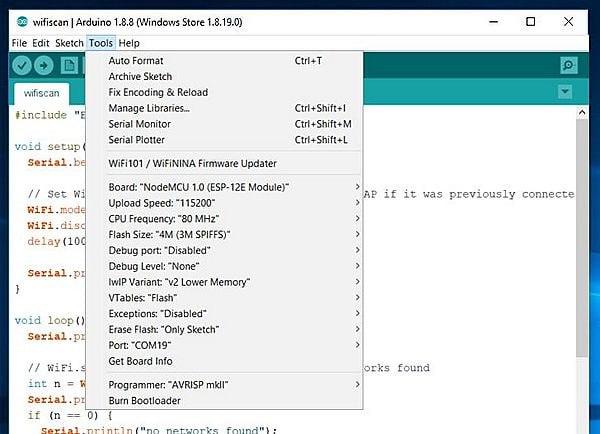Click the editor vertical scrollbar thumb
The height and width of the screenshot is (434, 600).
tap(582, 237)
